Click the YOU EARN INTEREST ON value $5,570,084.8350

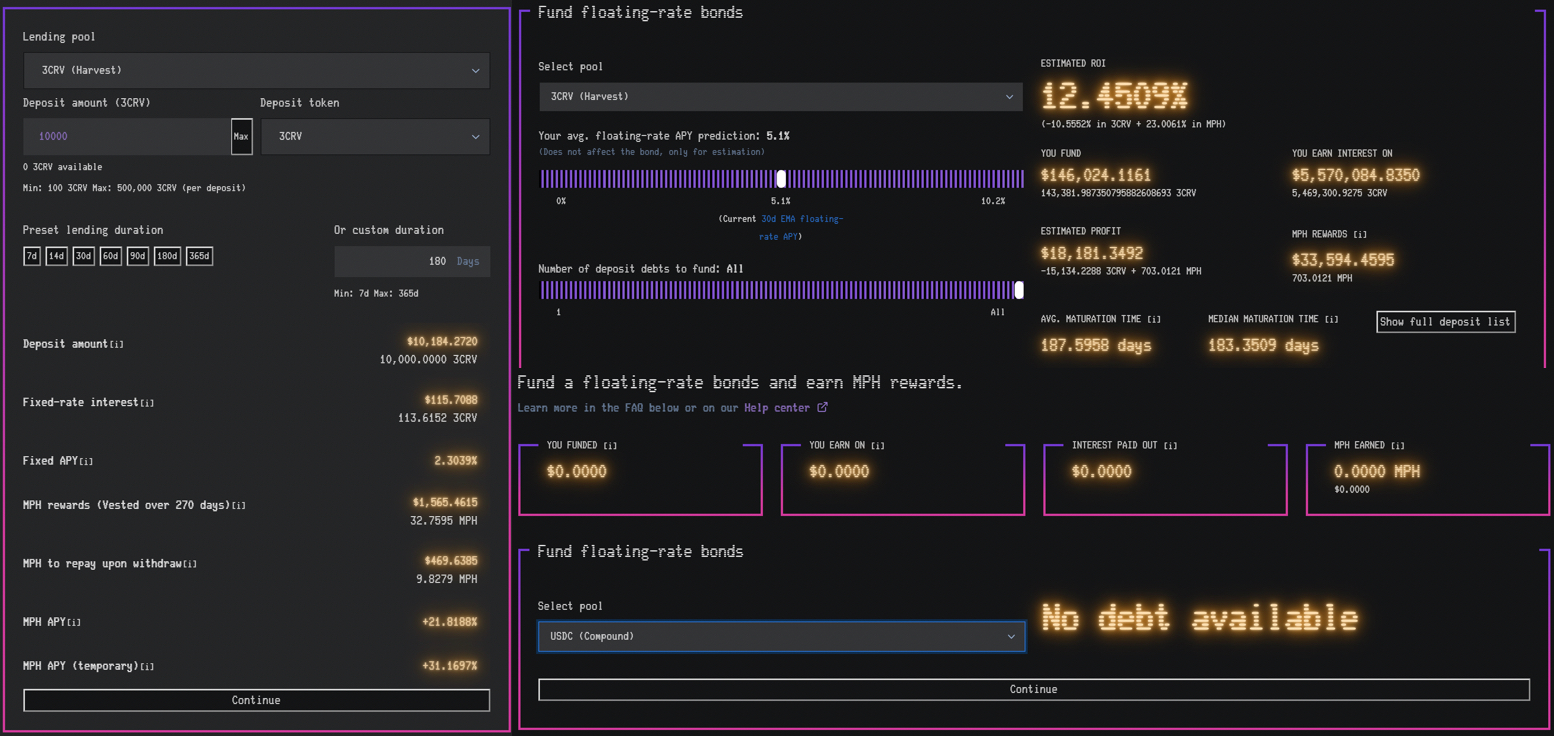[x=1356, y=175]
